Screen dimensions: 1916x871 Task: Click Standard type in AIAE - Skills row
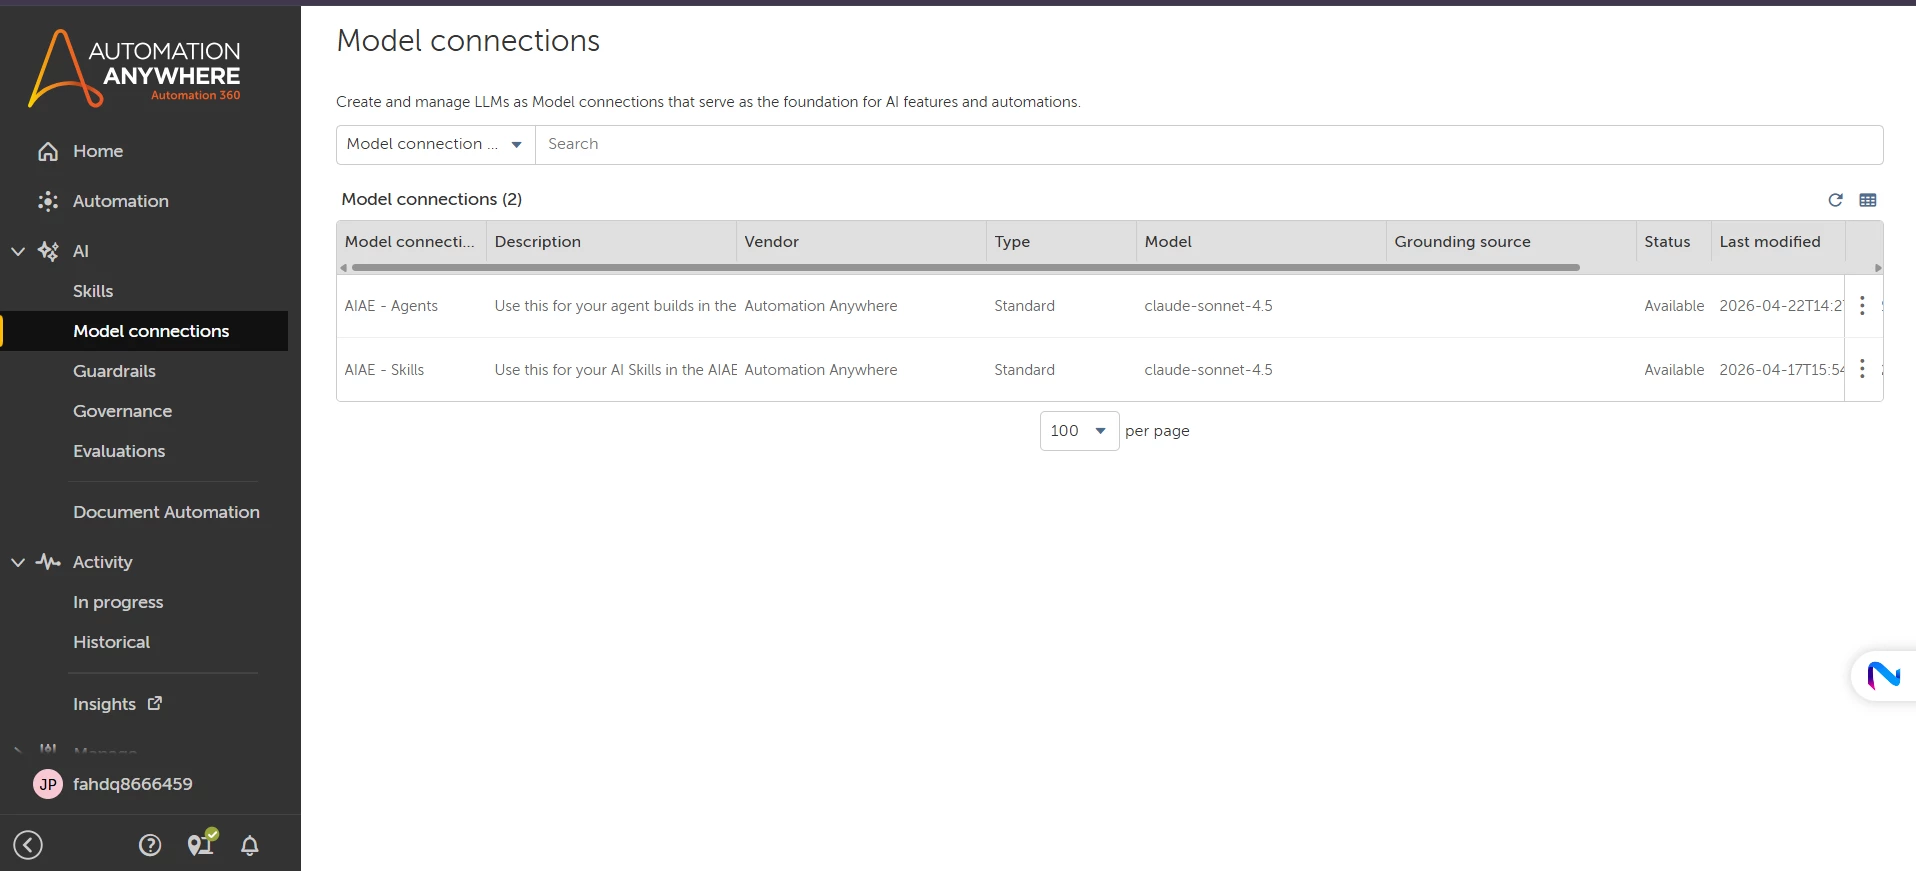(1024, 370)
